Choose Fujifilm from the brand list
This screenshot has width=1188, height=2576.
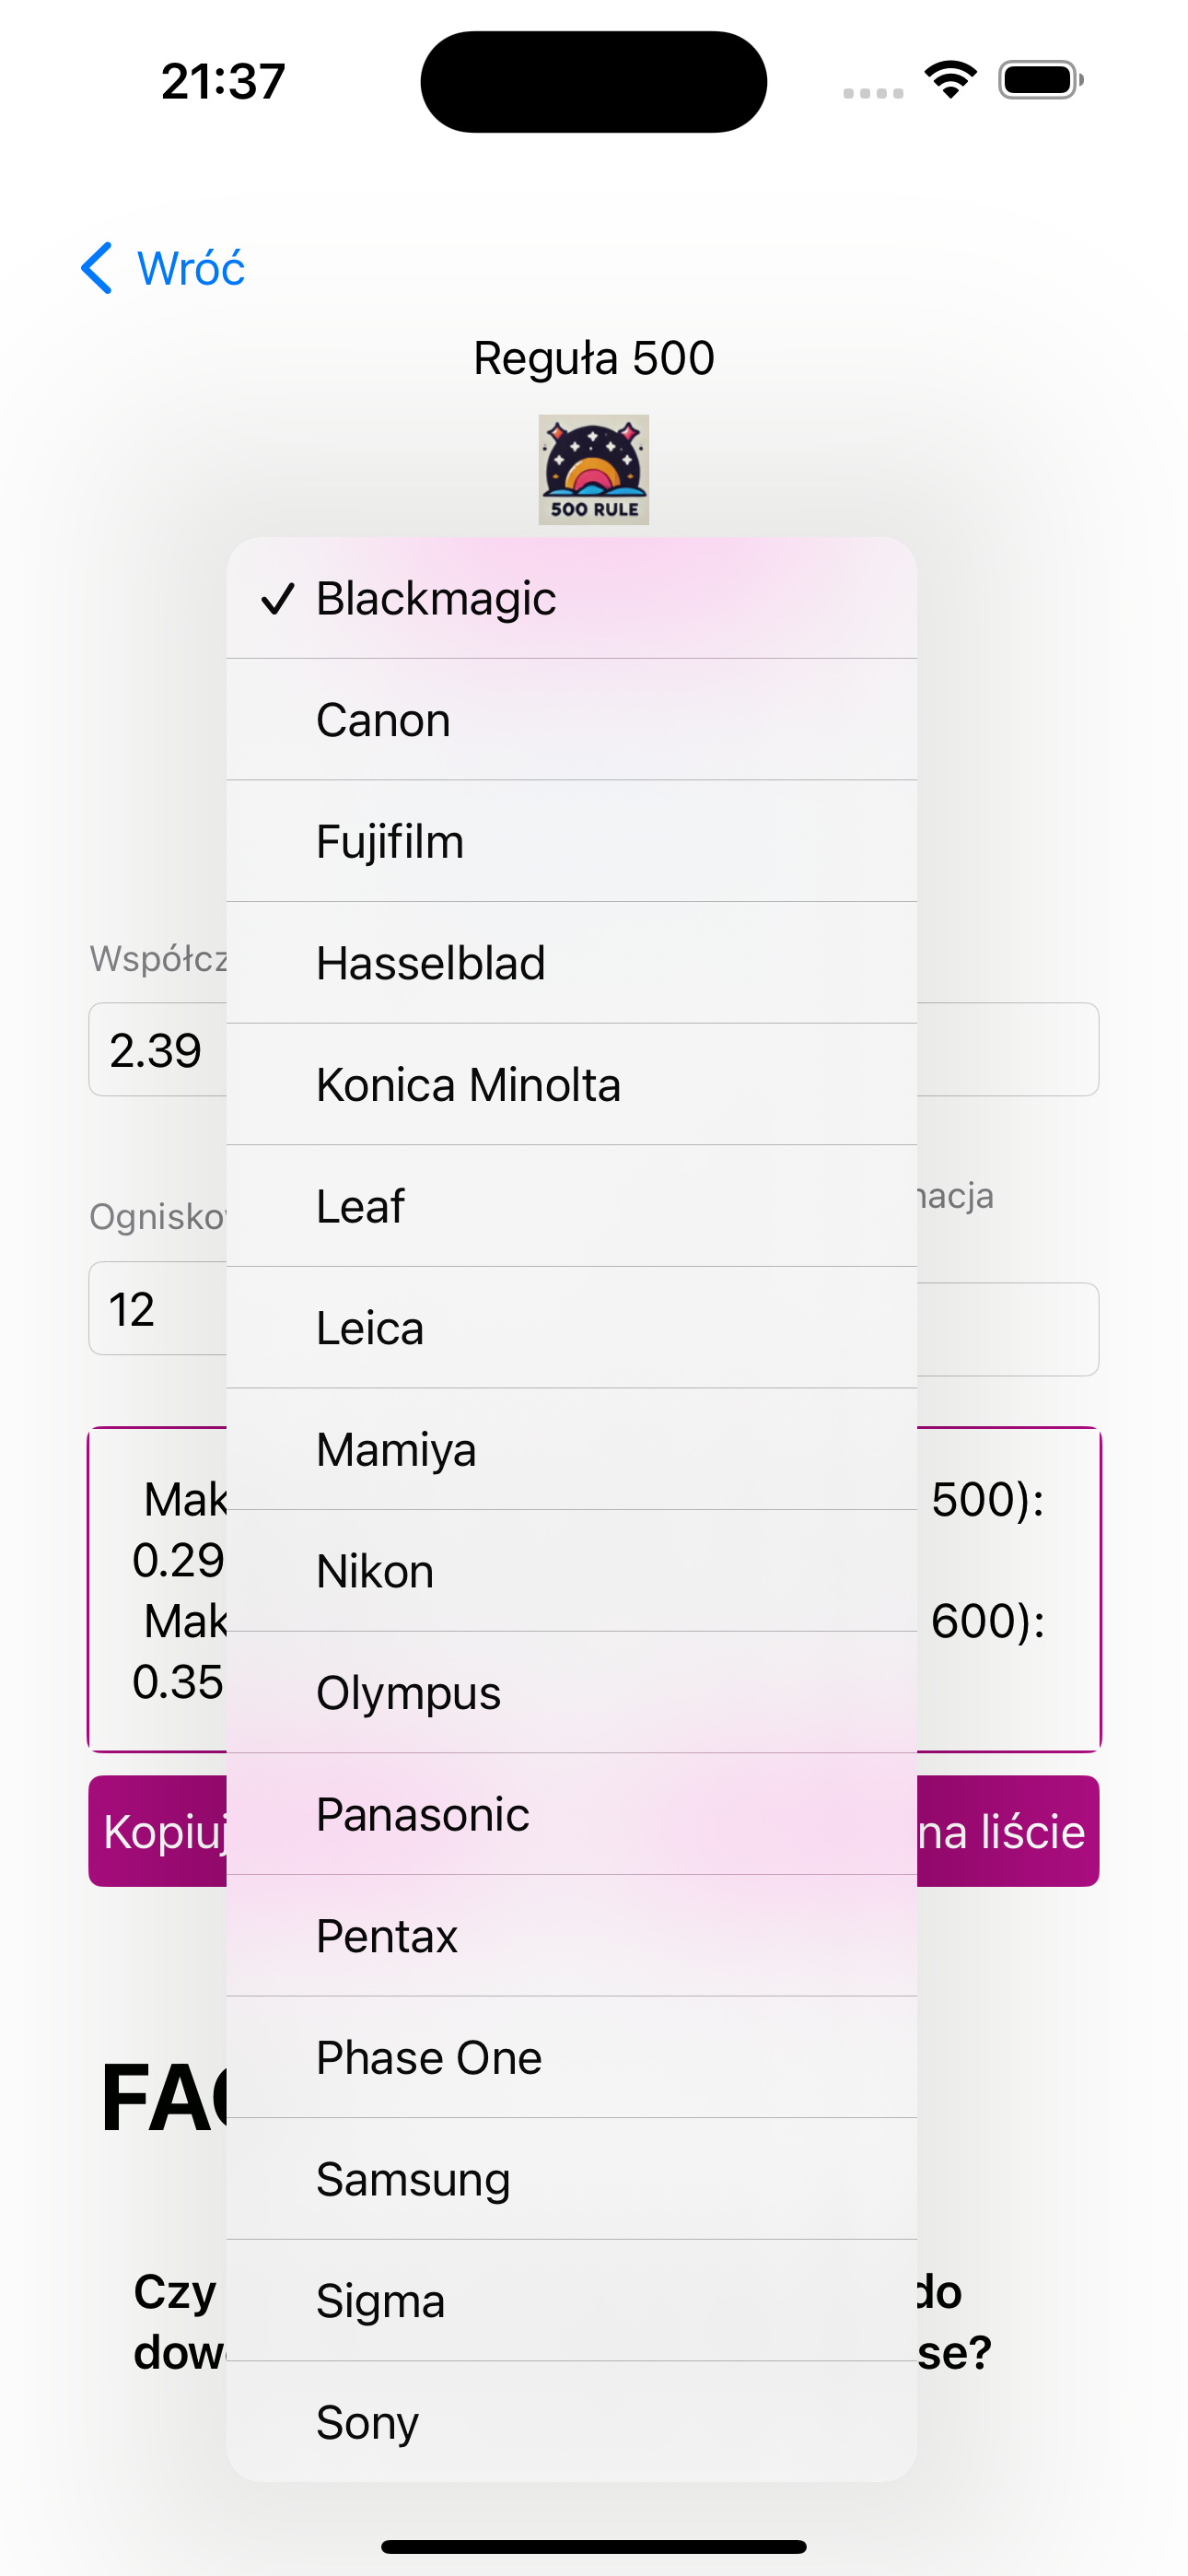[572, 841]
